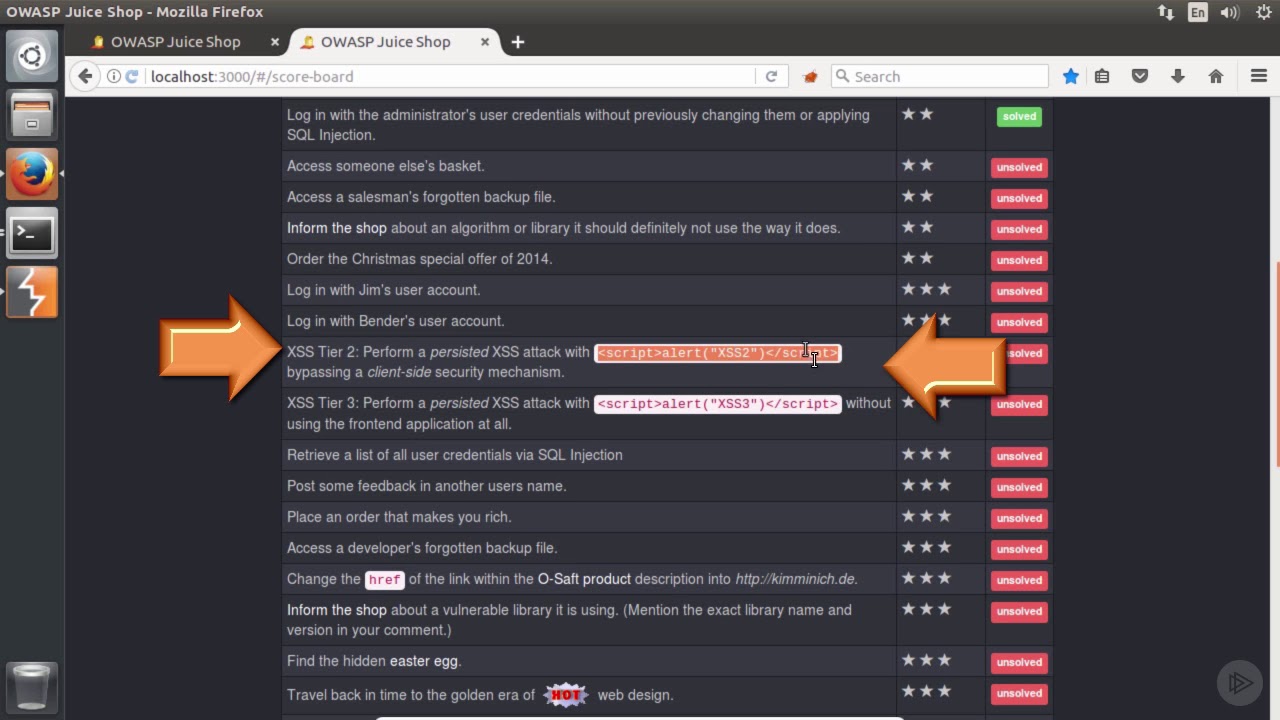Image resolution: width=1280 pixels, height=720 pixels.
Task: Open the Terminal from the dock
Action: click(x=32, y=234)
